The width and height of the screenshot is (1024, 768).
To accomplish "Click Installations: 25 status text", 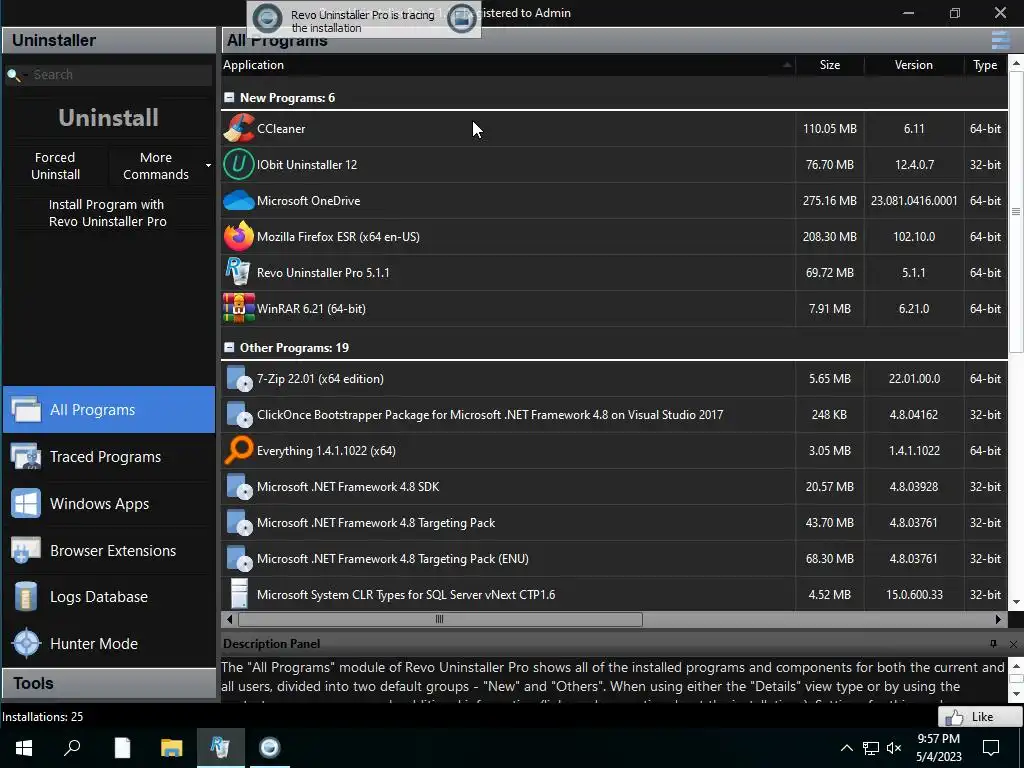I will pyautogui.click(x=42, y=716).
